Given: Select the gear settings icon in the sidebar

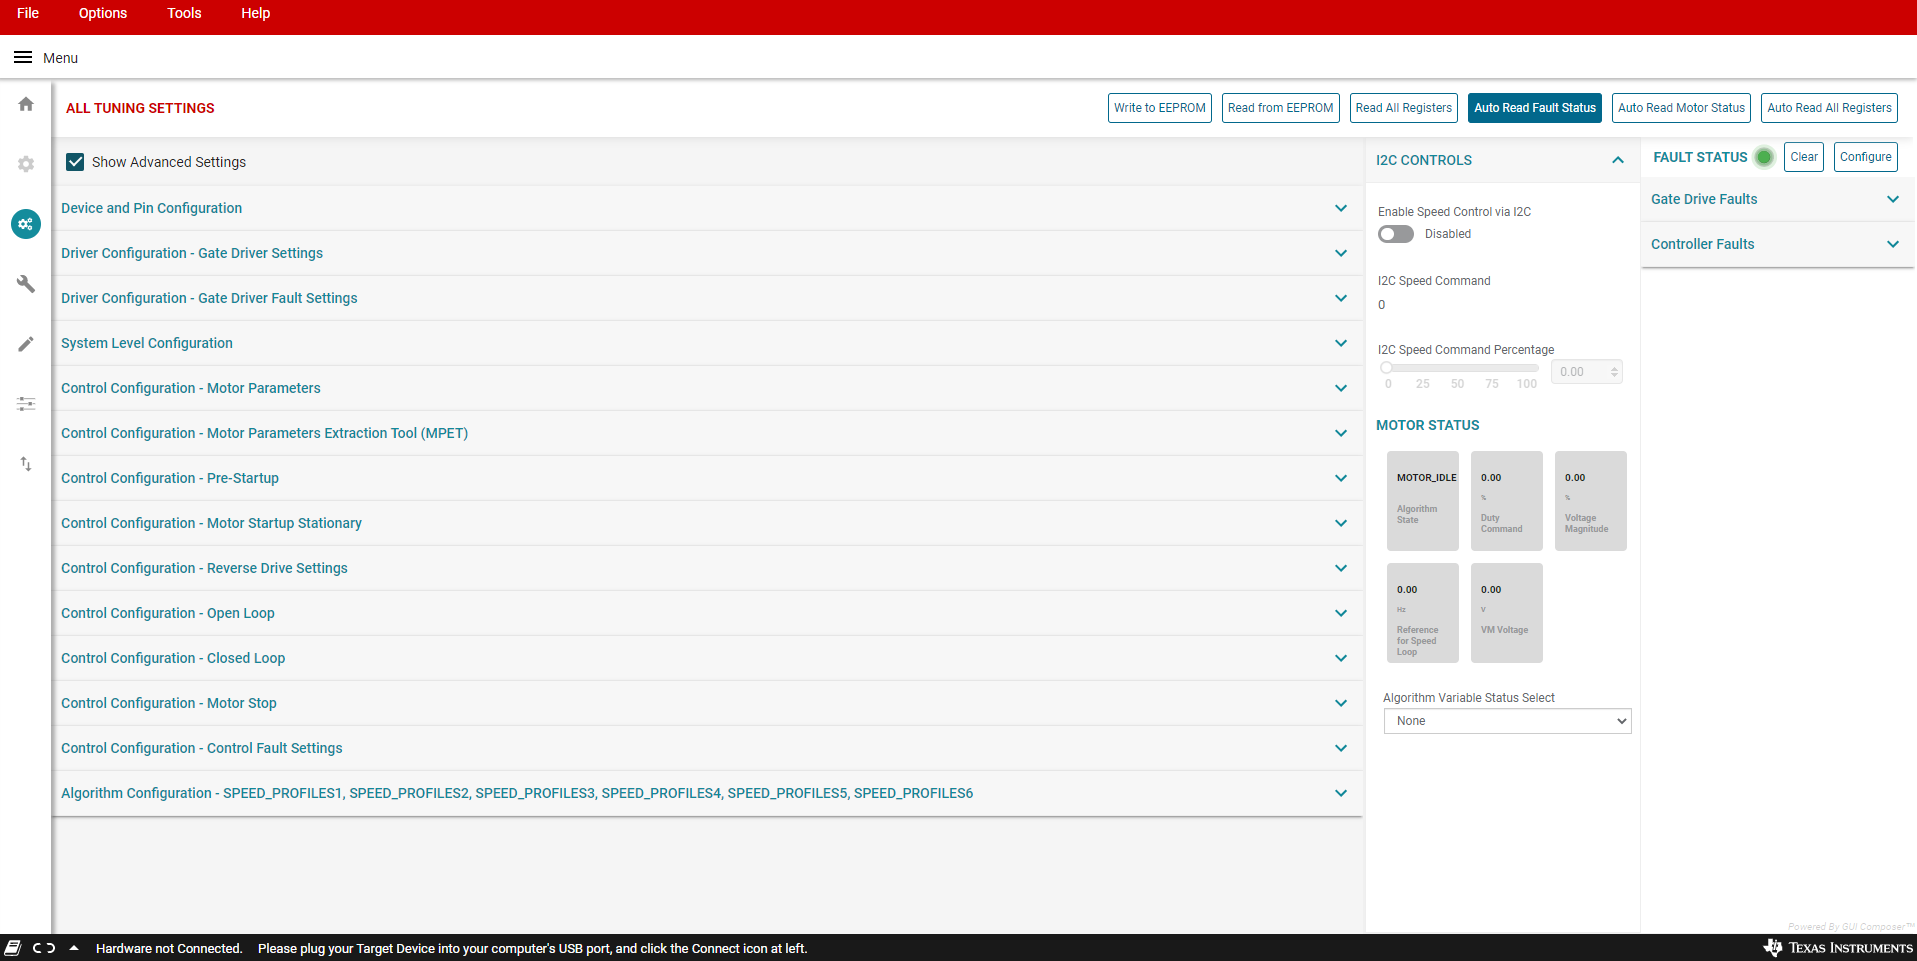Looking at the screenshot, I should point(25,164).
